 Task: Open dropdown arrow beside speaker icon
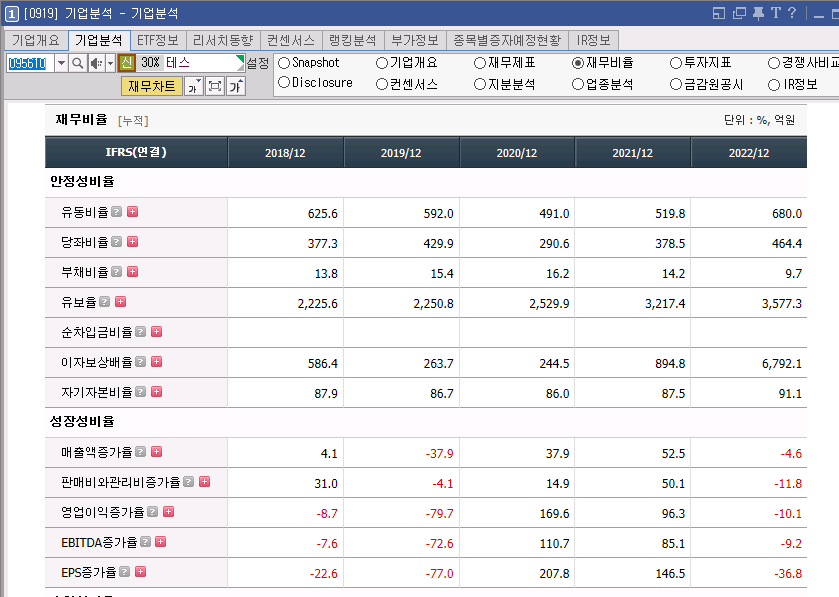coord(111,64)
